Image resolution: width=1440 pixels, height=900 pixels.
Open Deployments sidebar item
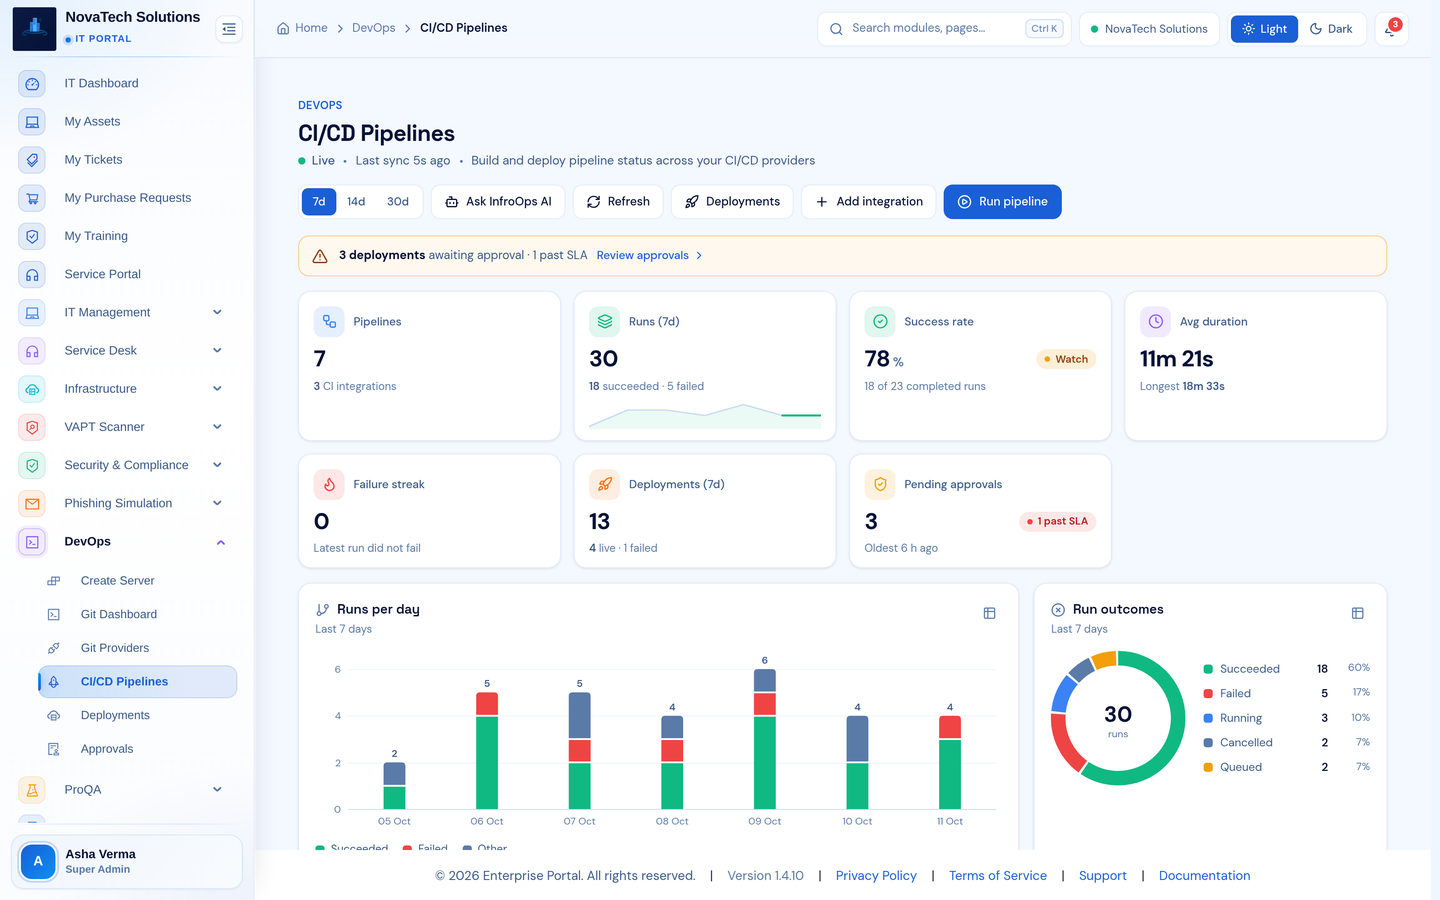tap(138, 716)
